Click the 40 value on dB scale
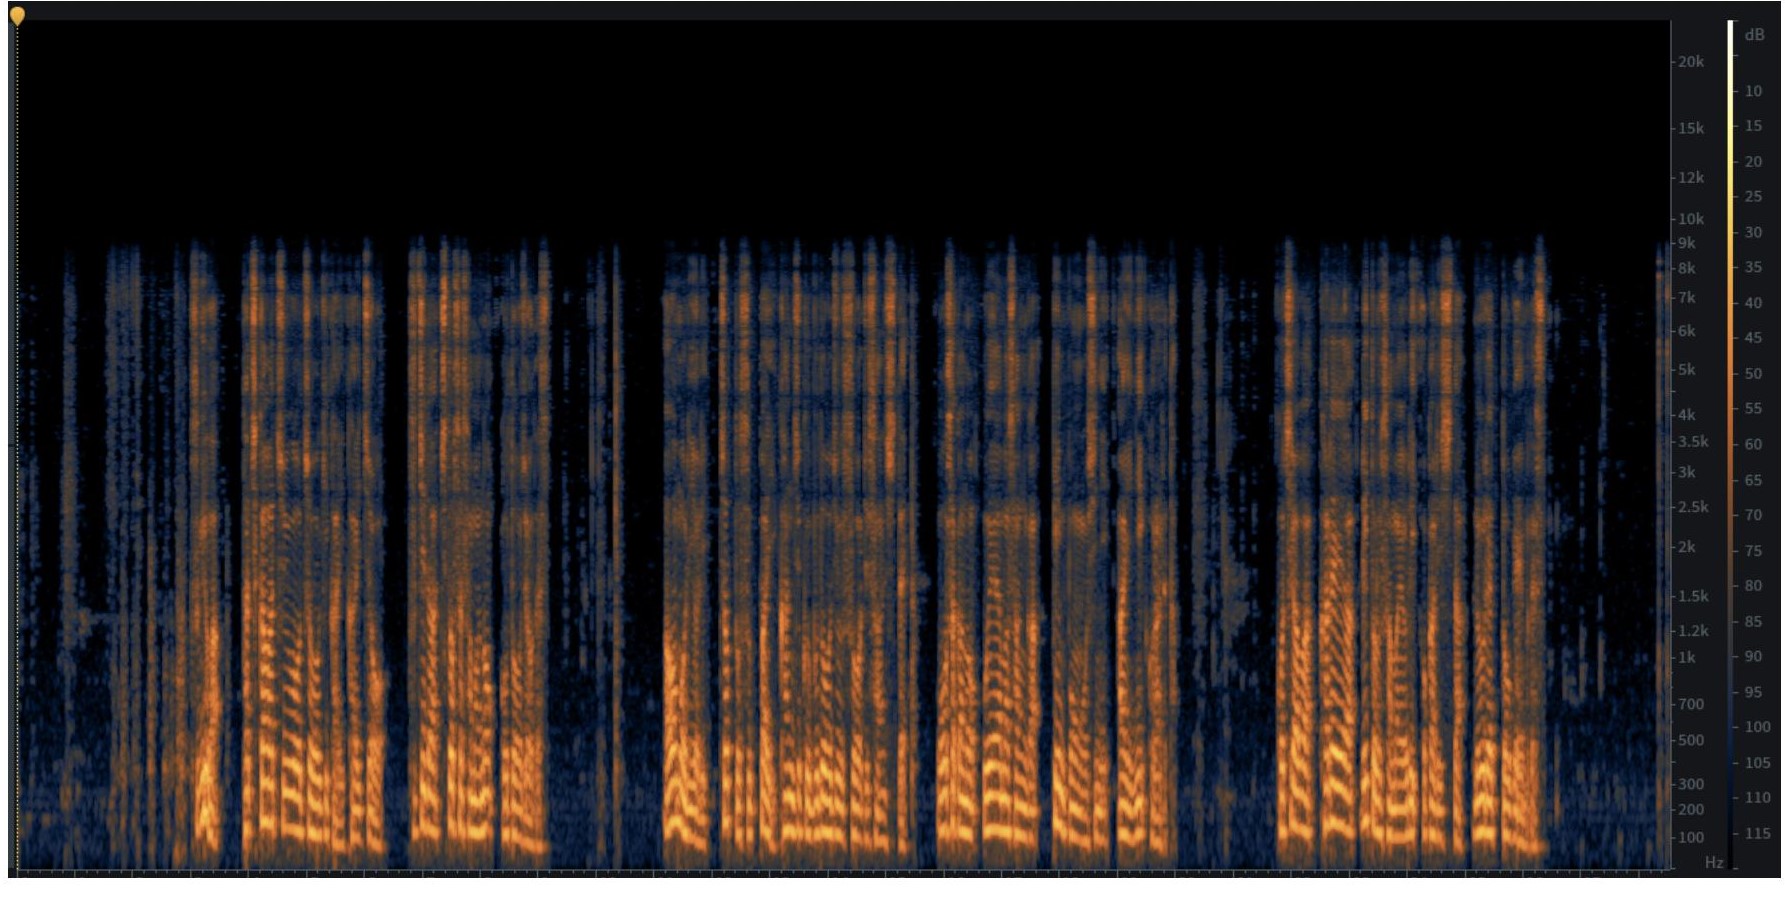This screenshot has width=1785, height=898. point(1754,303)
